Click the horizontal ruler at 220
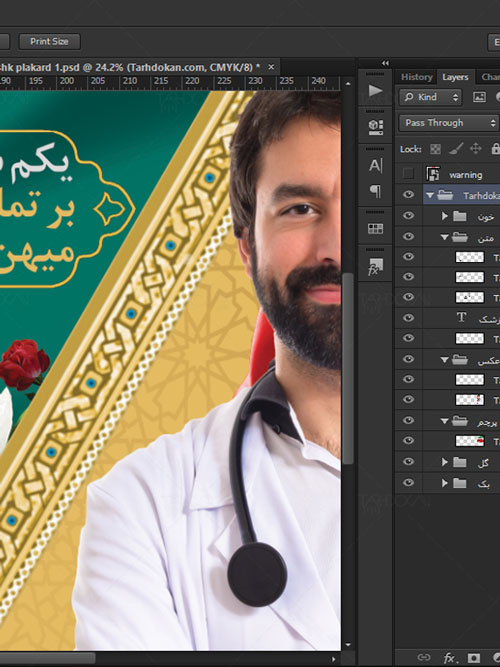The image size is (500, 667). pos(192,81)
